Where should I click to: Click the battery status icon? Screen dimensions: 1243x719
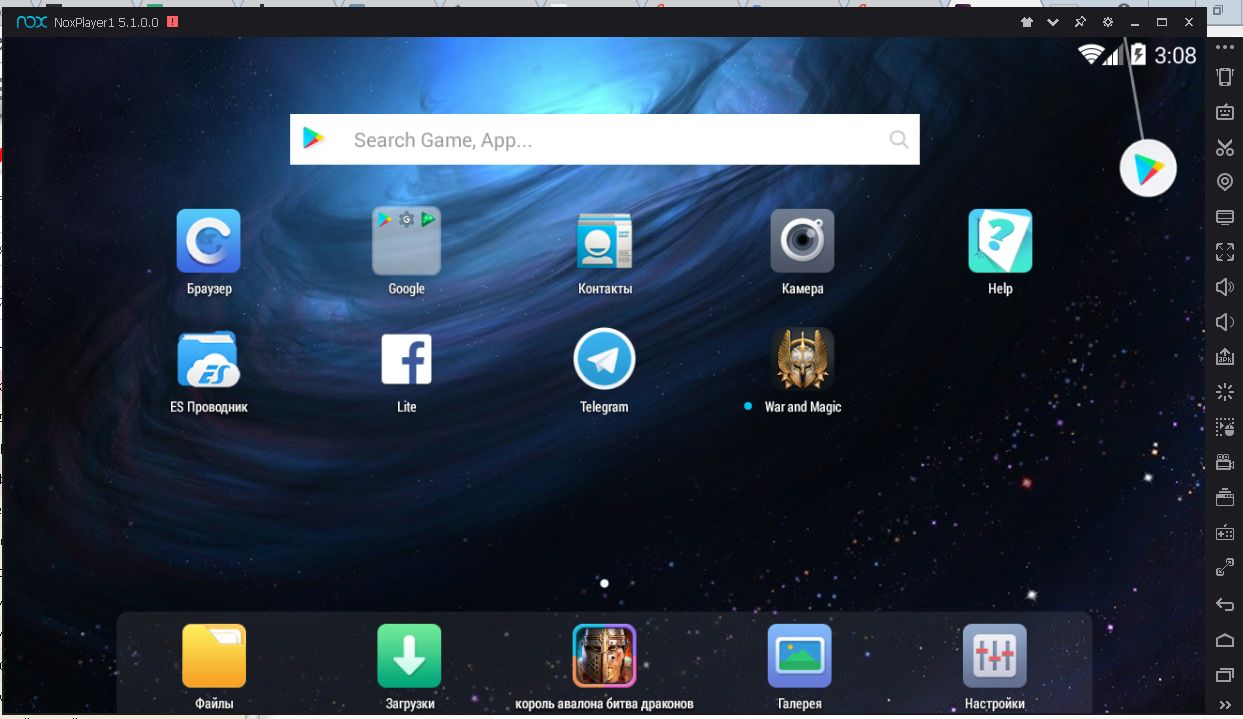coord(1138,55)
